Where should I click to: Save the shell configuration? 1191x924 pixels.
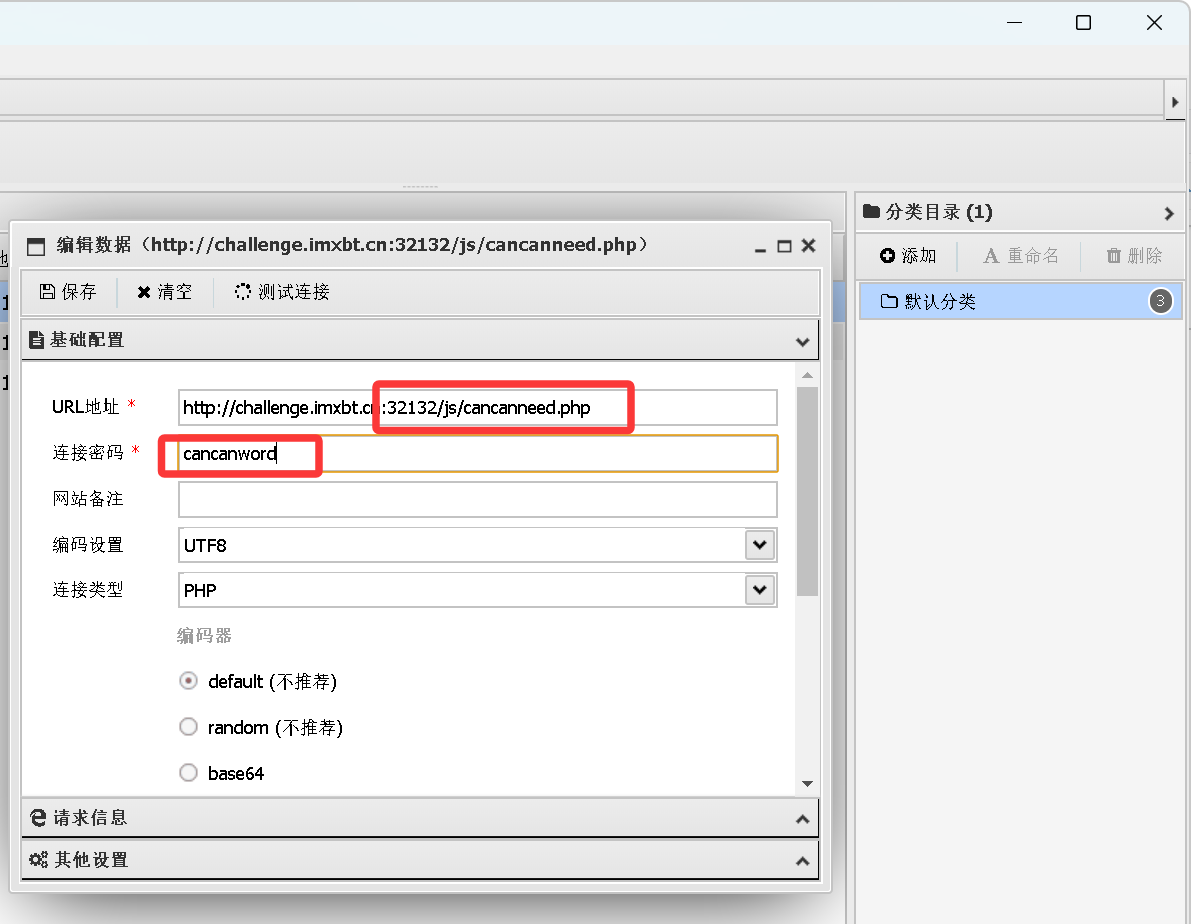(68, 292)
